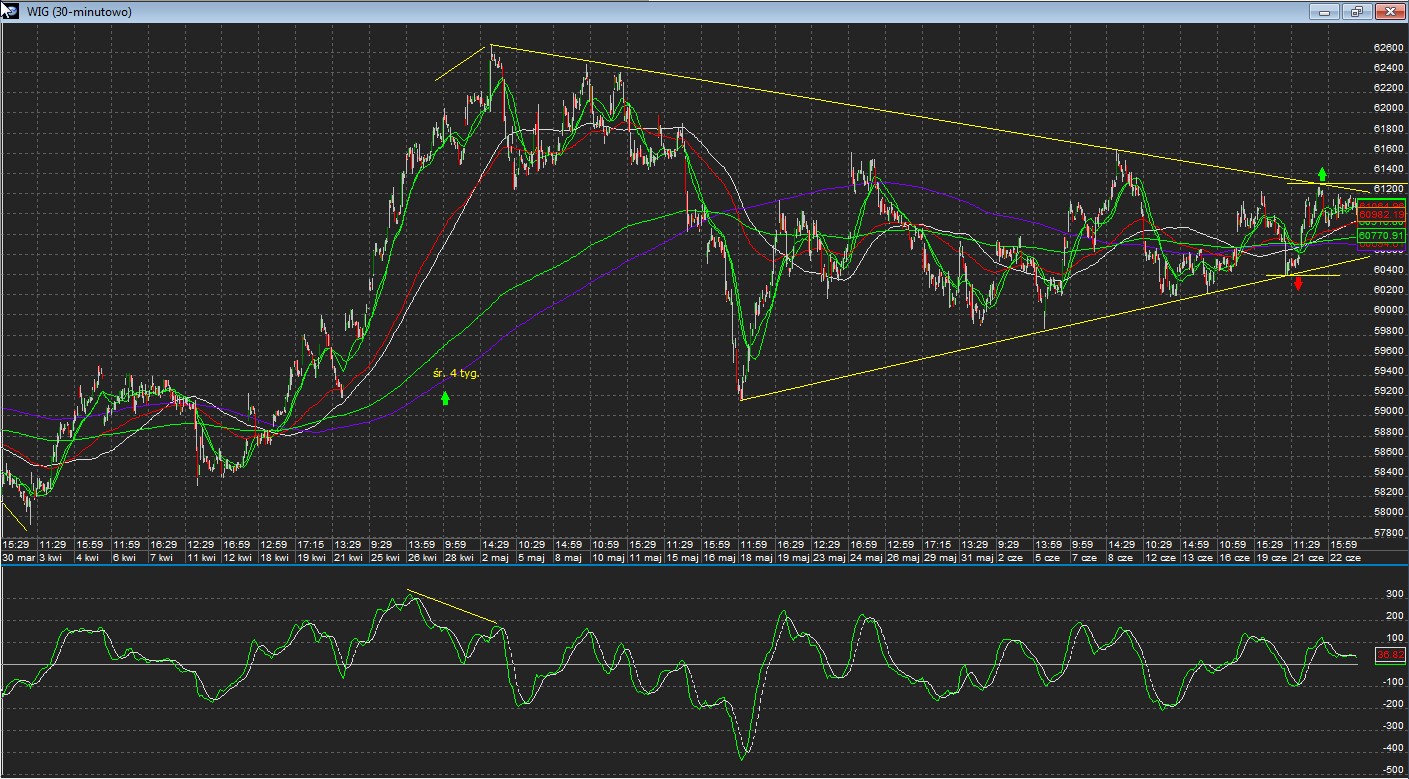1409x779 pixels.
Task: Click the 62600 price axis label
Action: 1388,47
